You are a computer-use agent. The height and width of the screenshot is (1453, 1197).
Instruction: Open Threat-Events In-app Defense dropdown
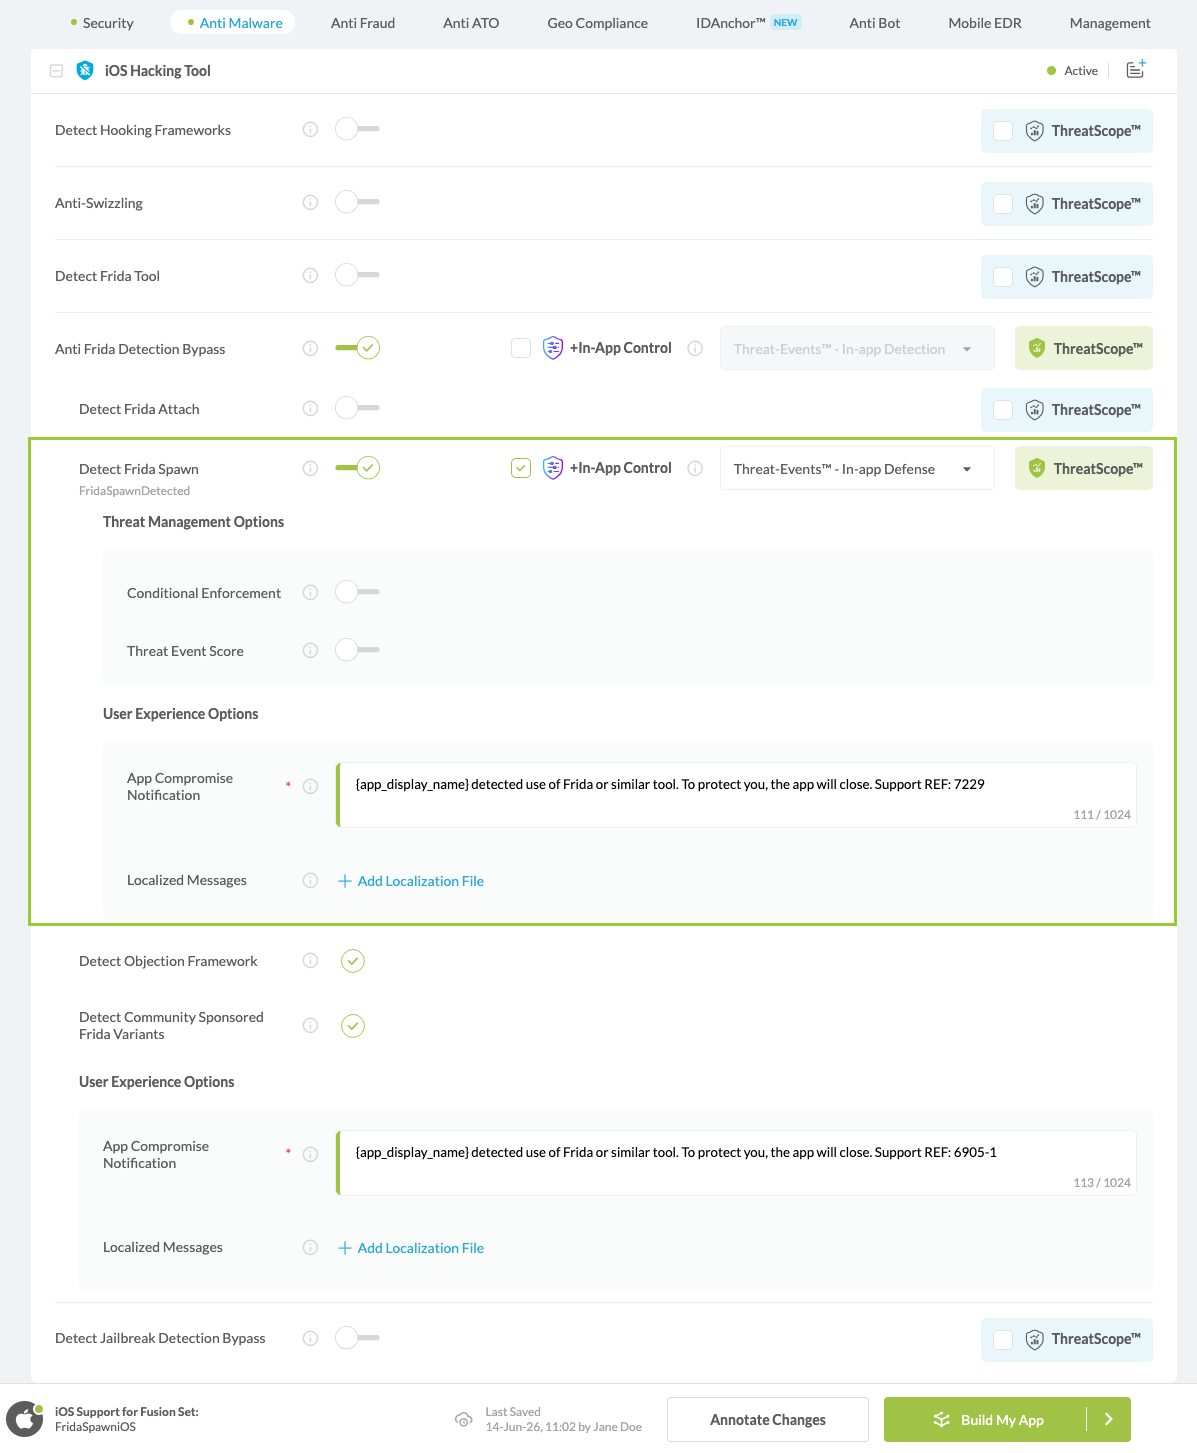pos(857,468)
